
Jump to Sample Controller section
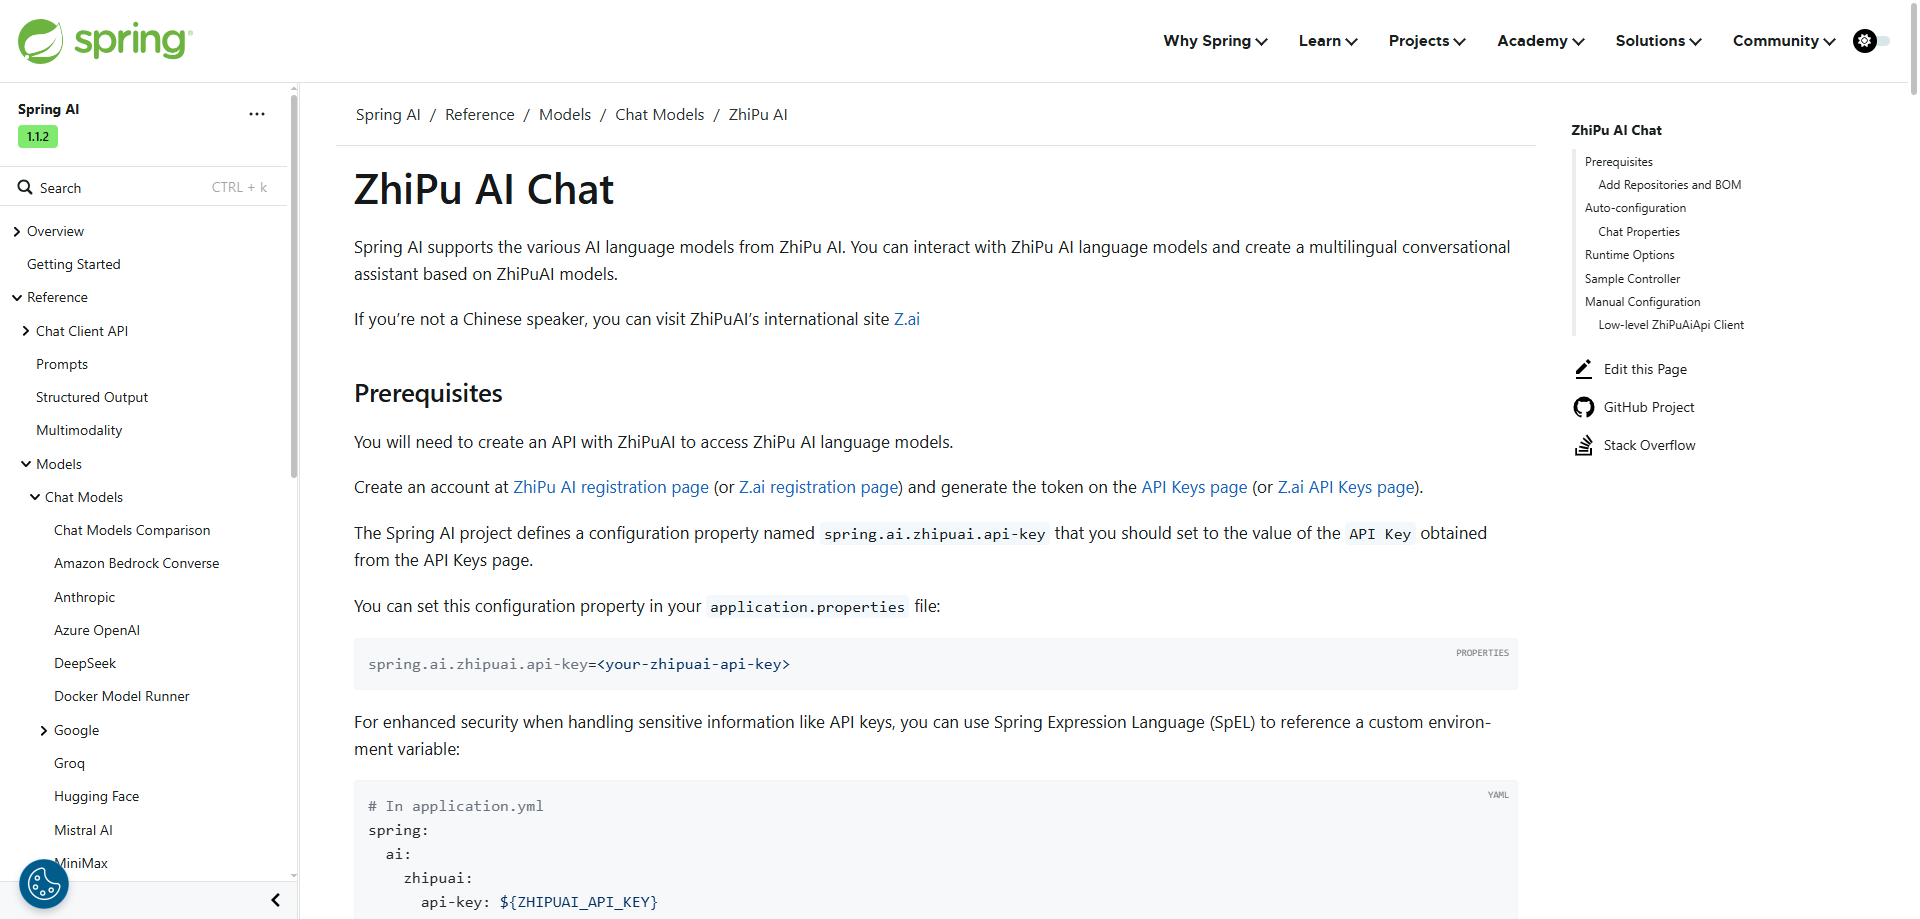coord(1633,279)
